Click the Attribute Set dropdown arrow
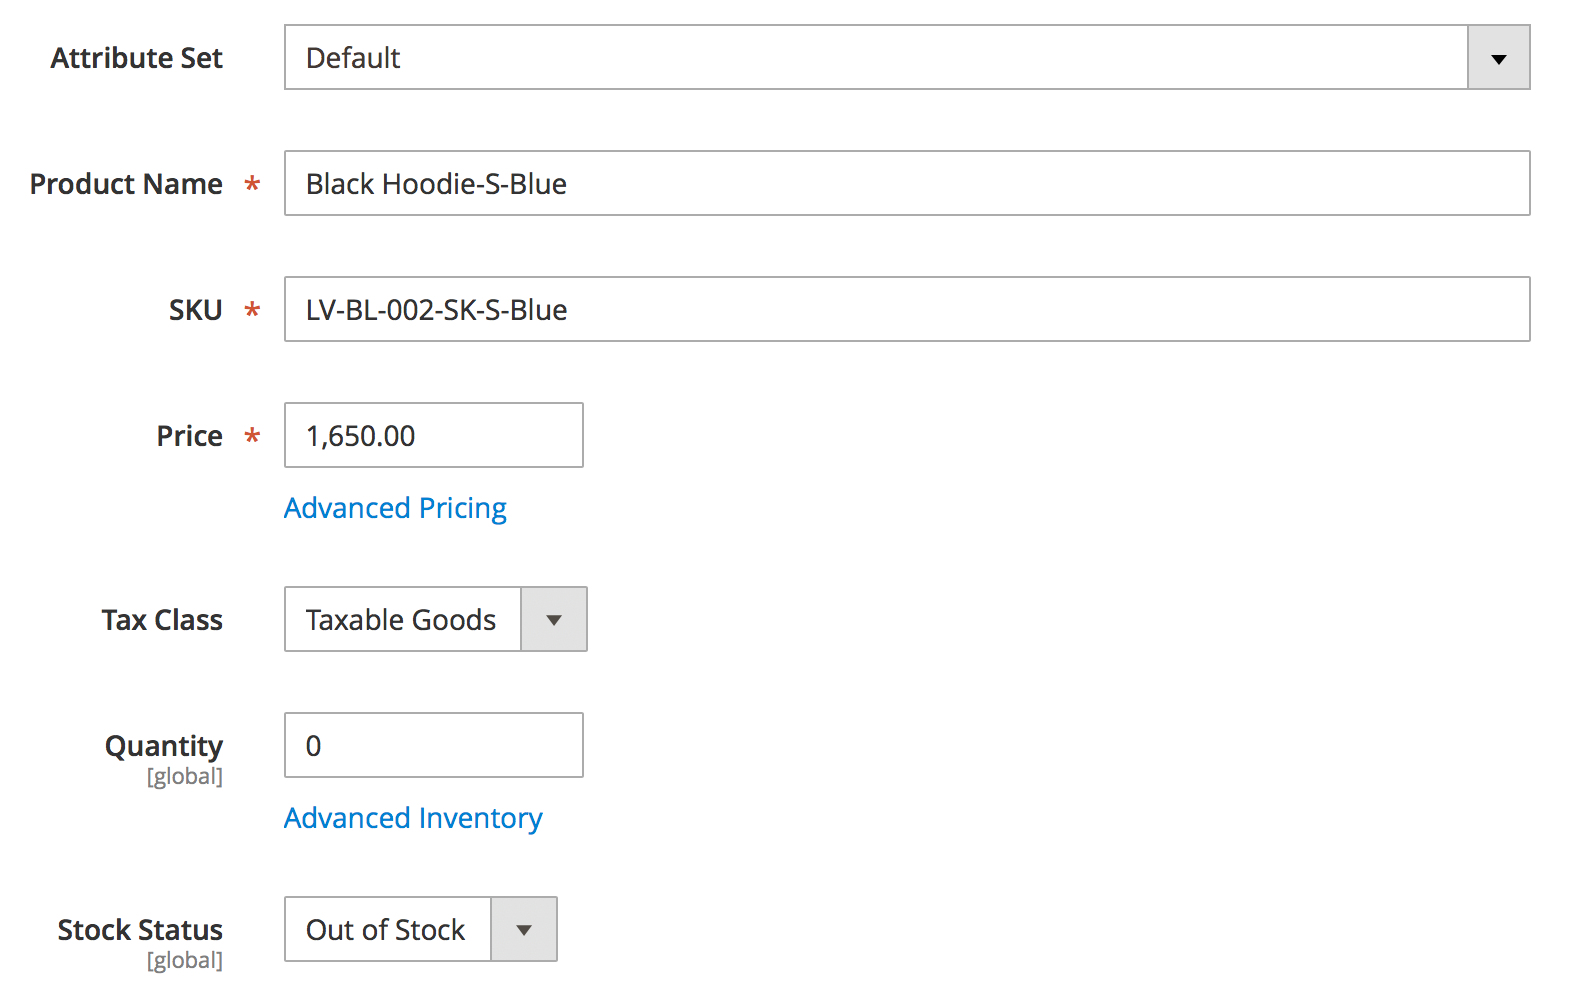This screenshot has height=1000, width=1570. coord(1498,58)
